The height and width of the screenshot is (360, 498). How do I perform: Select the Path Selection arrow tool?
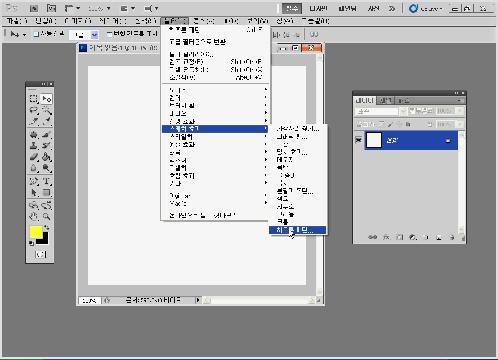[x=34, y=193]
